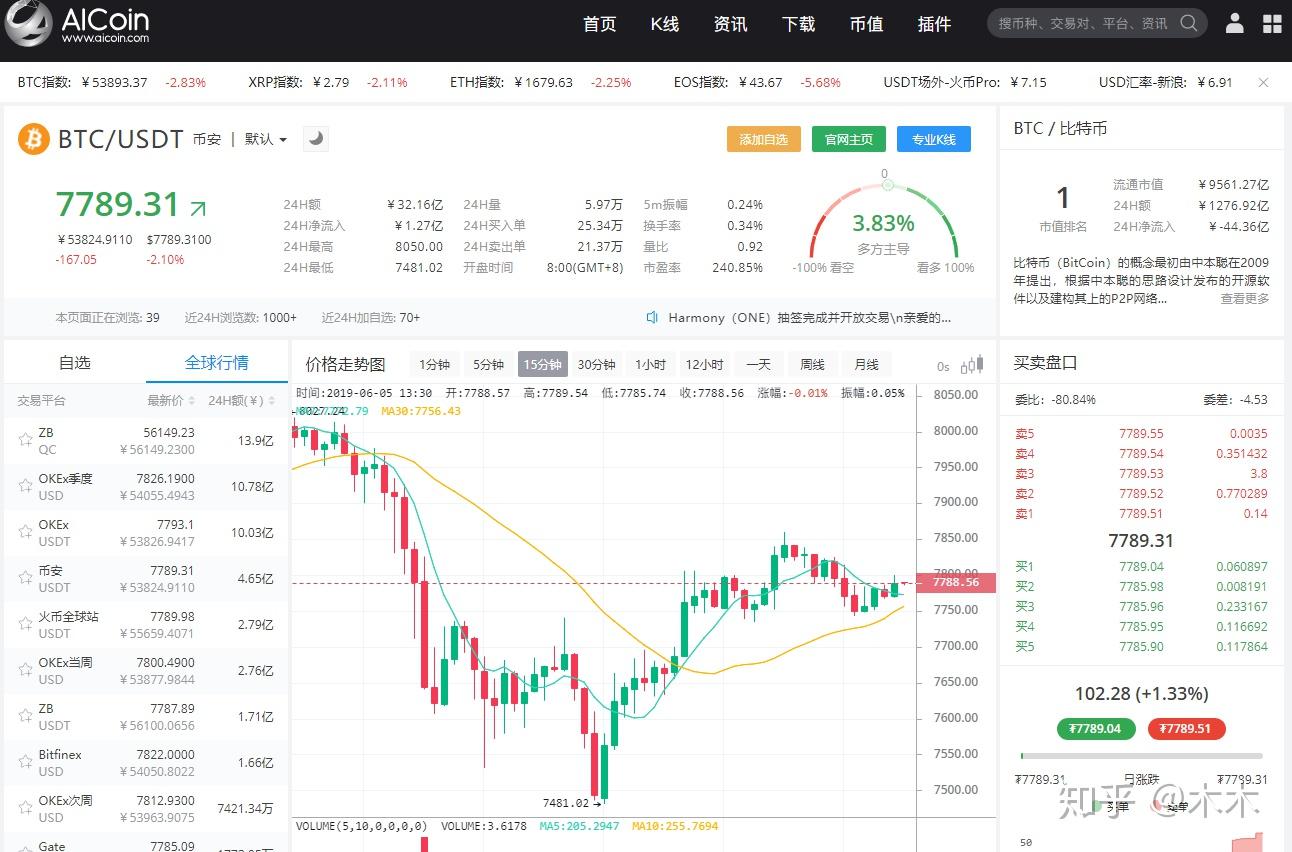This screenshot has width=1292, height=852.
Task: Open the 默认 dropdown
Action: pos(266,139)
